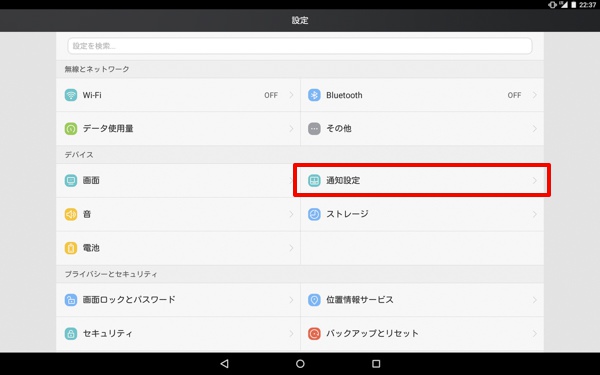Open the 電池 row chevron
This screenshot has height=375, width=600.
(291, 248)
